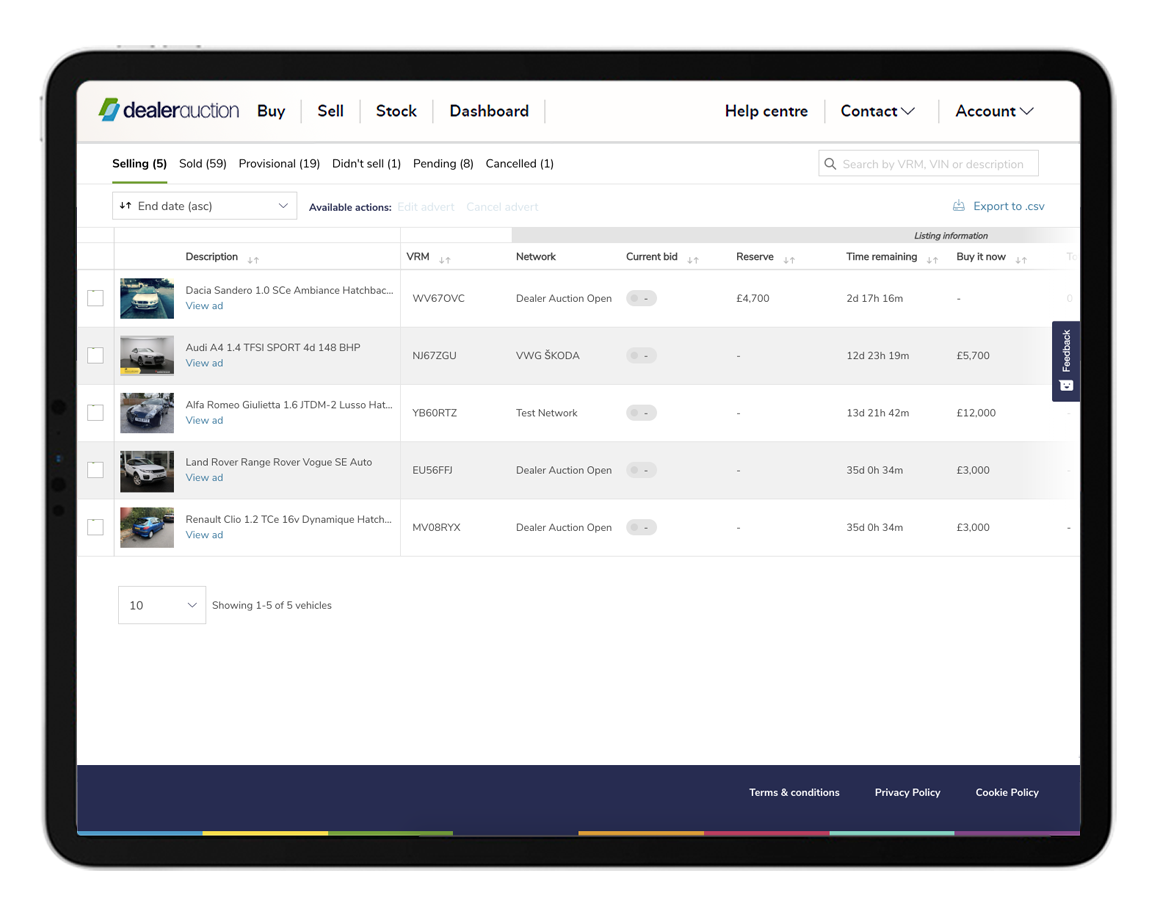Open the Feedback side tab
This screenshot has height=920, width=1155.
tap(1066, 361)
